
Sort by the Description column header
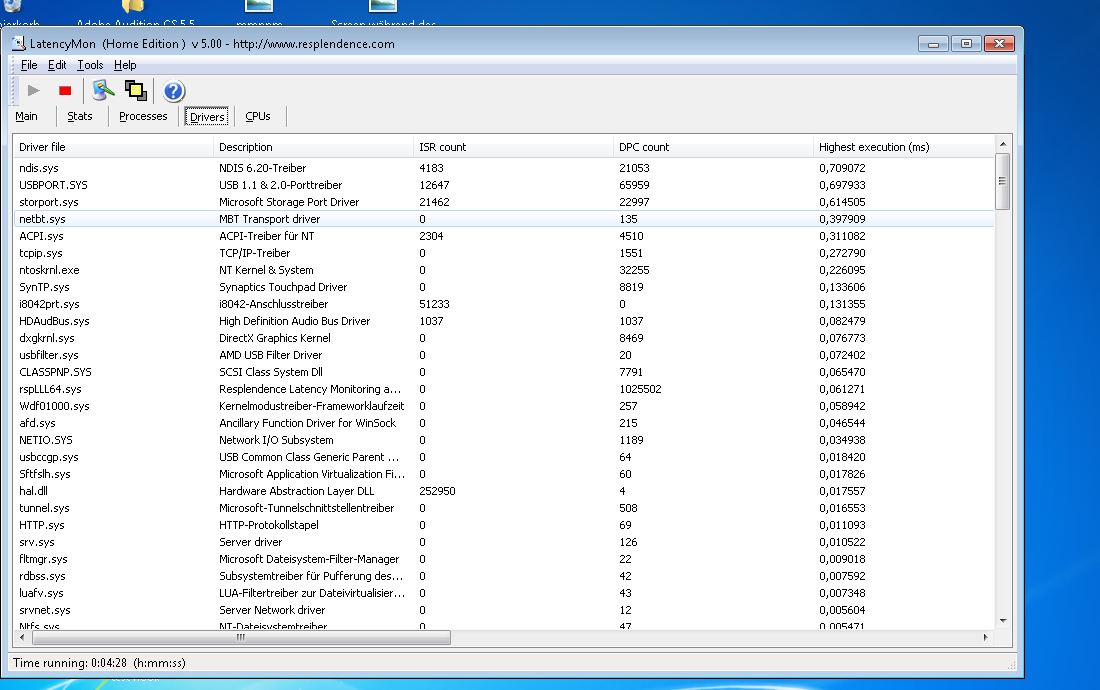tap(314, 147)
